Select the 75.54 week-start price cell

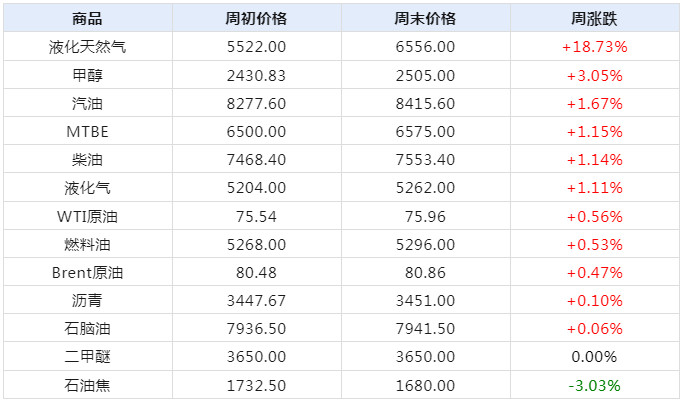[x=256, y=216]
